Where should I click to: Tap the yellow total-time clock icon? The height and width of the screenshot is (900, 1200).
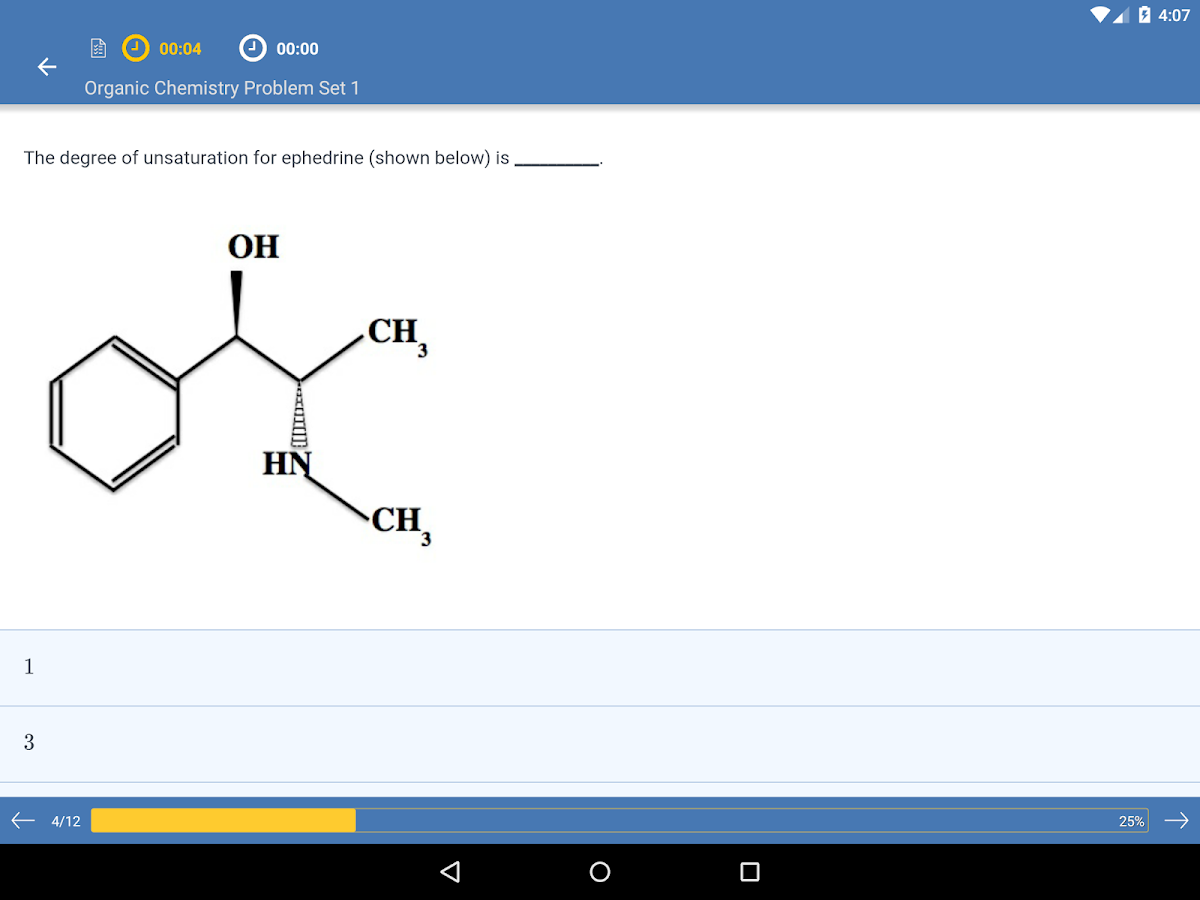point(134,48)
